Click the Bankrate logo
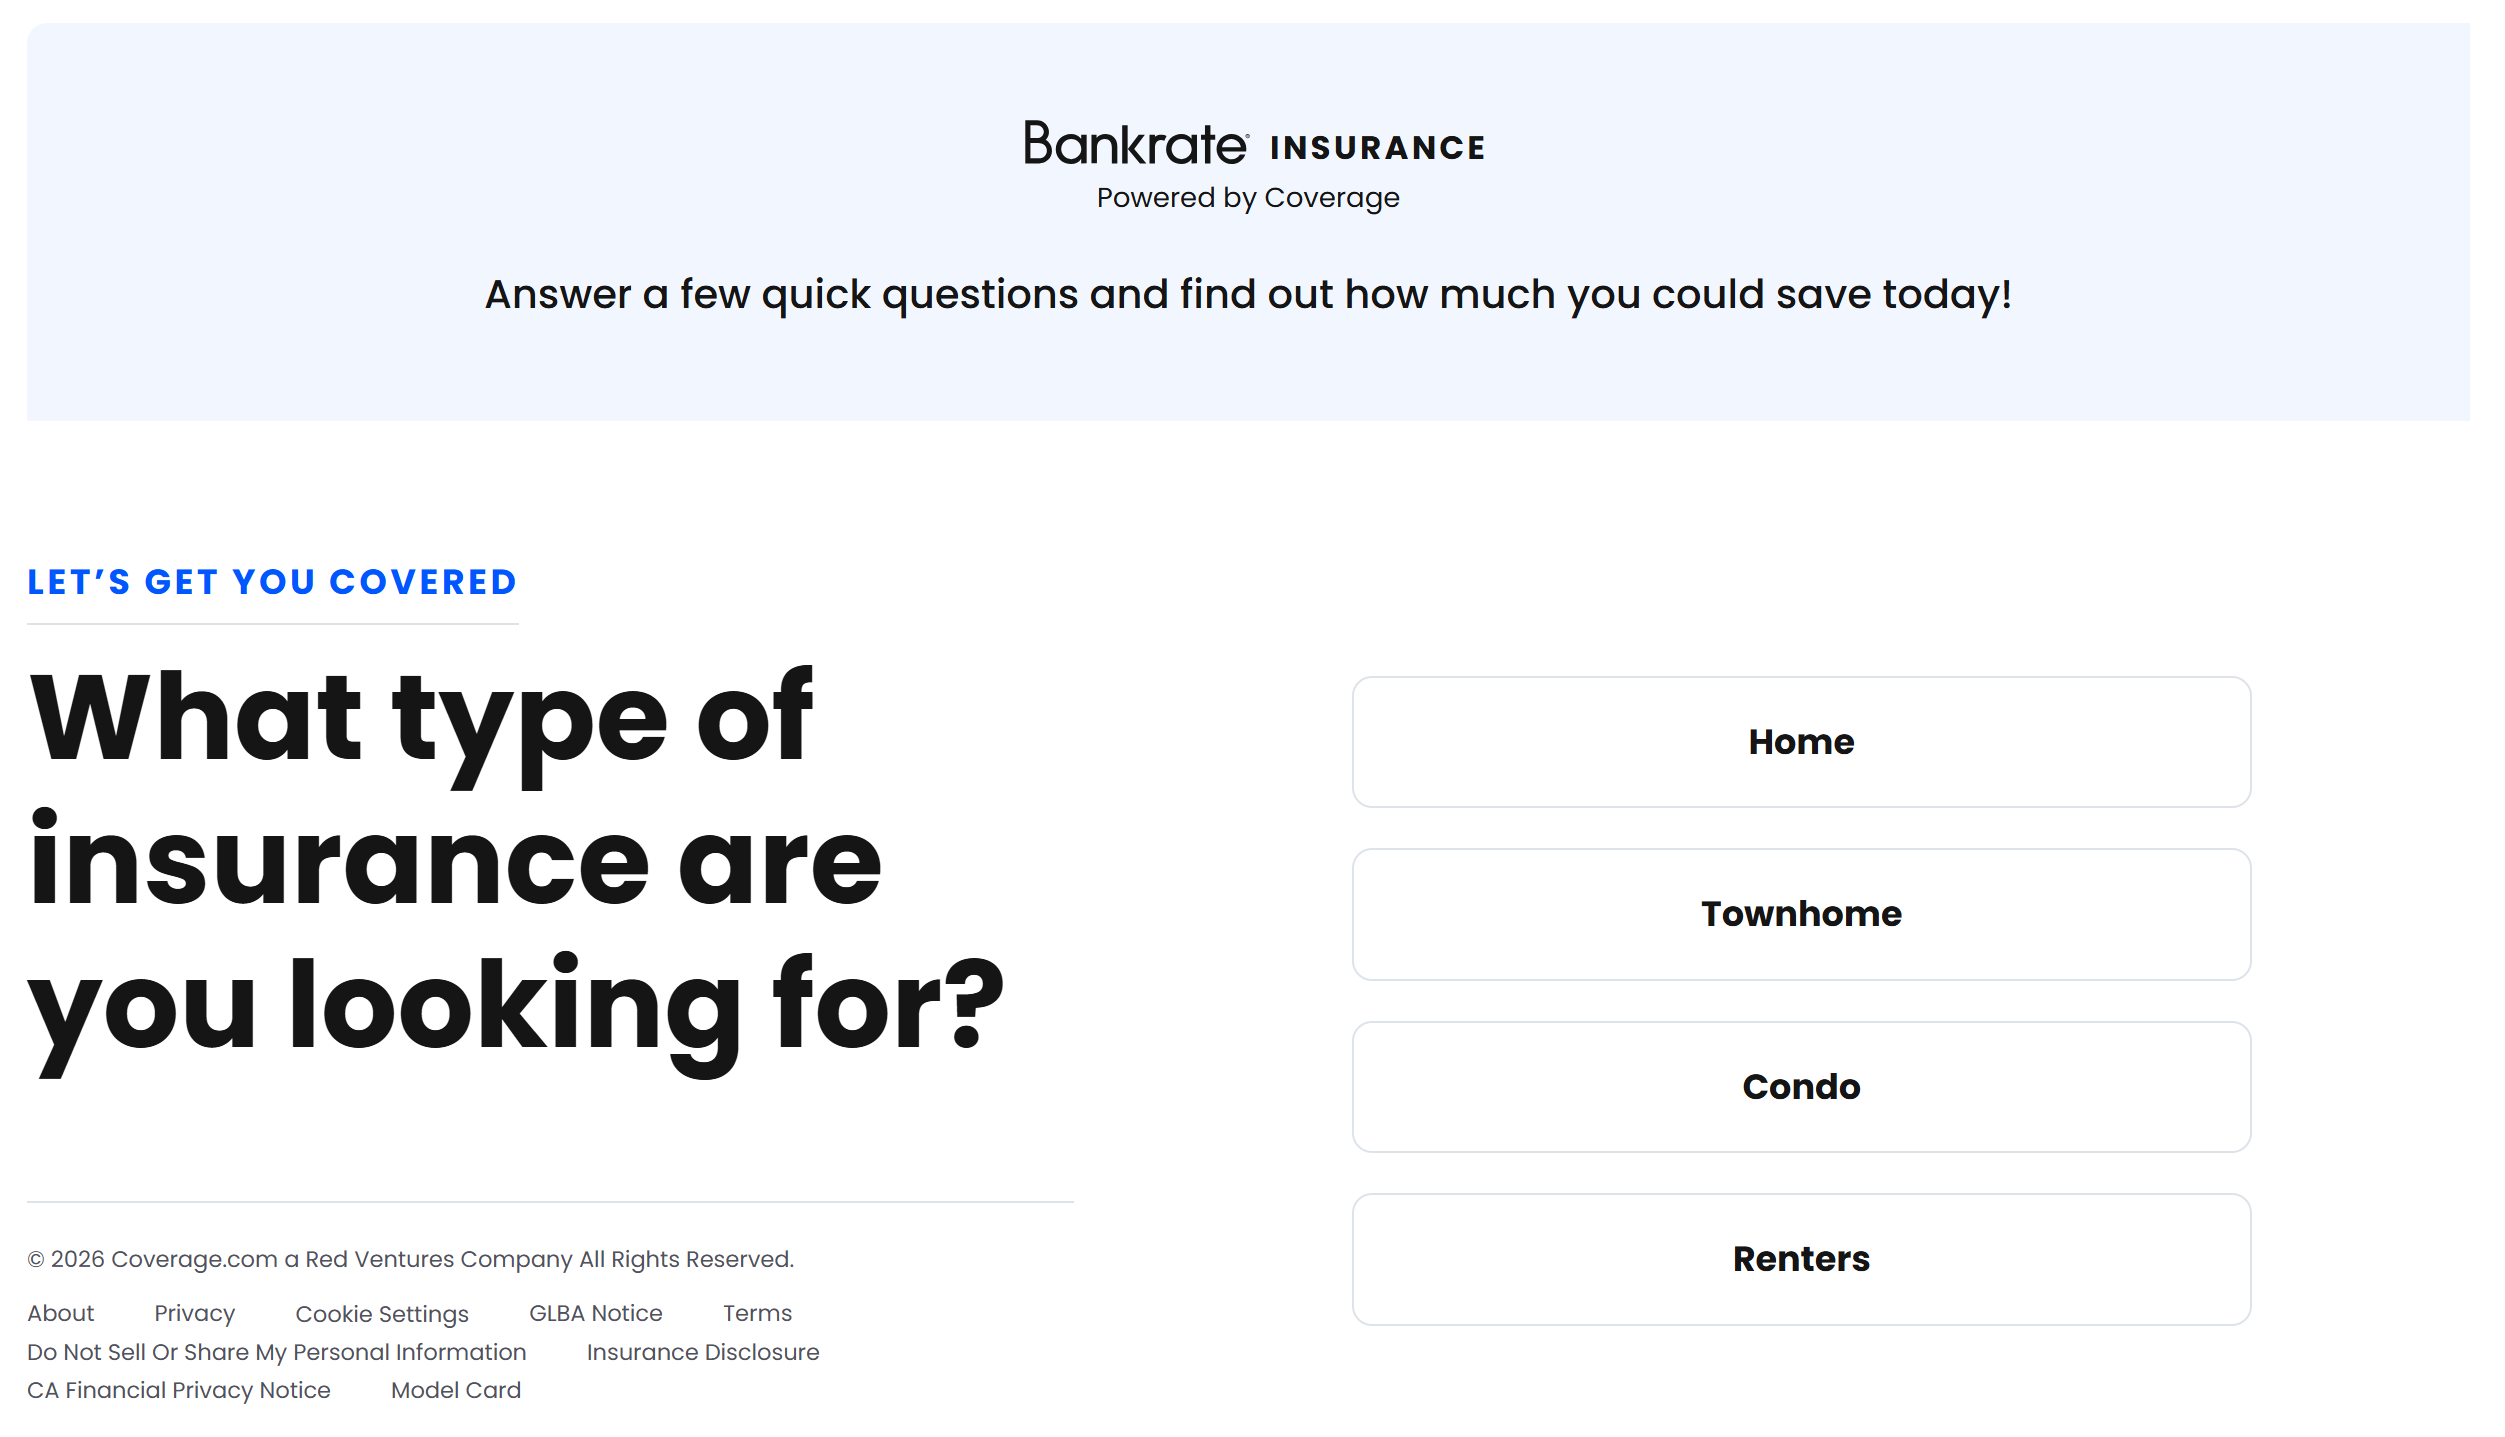 tap(1135, 145)
